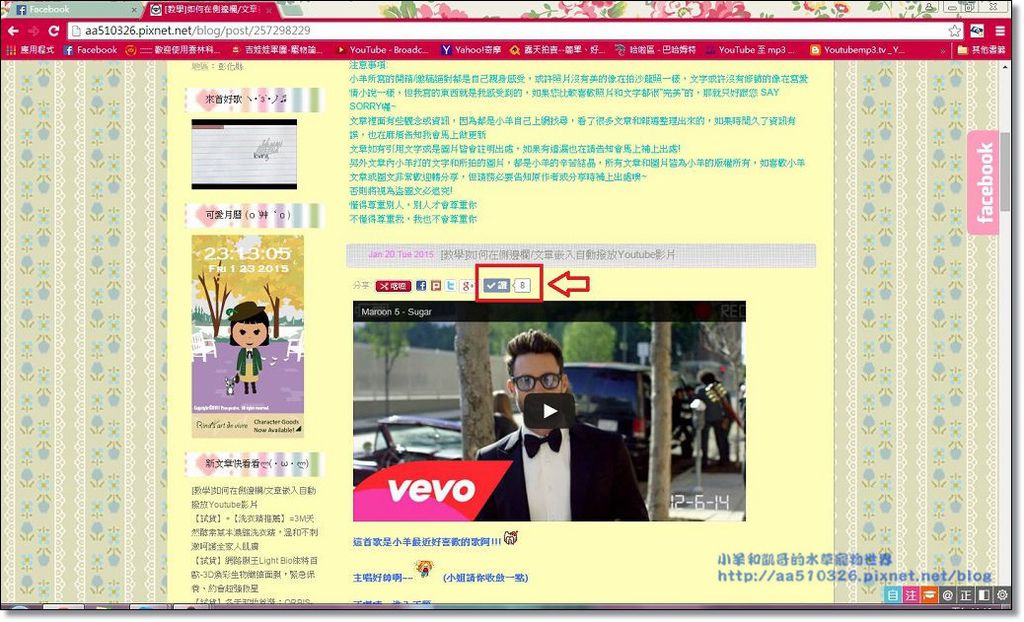Open the sidebar Light Bio review link
The height and width of the screenshot is (622, 1024).
point(255,574)
